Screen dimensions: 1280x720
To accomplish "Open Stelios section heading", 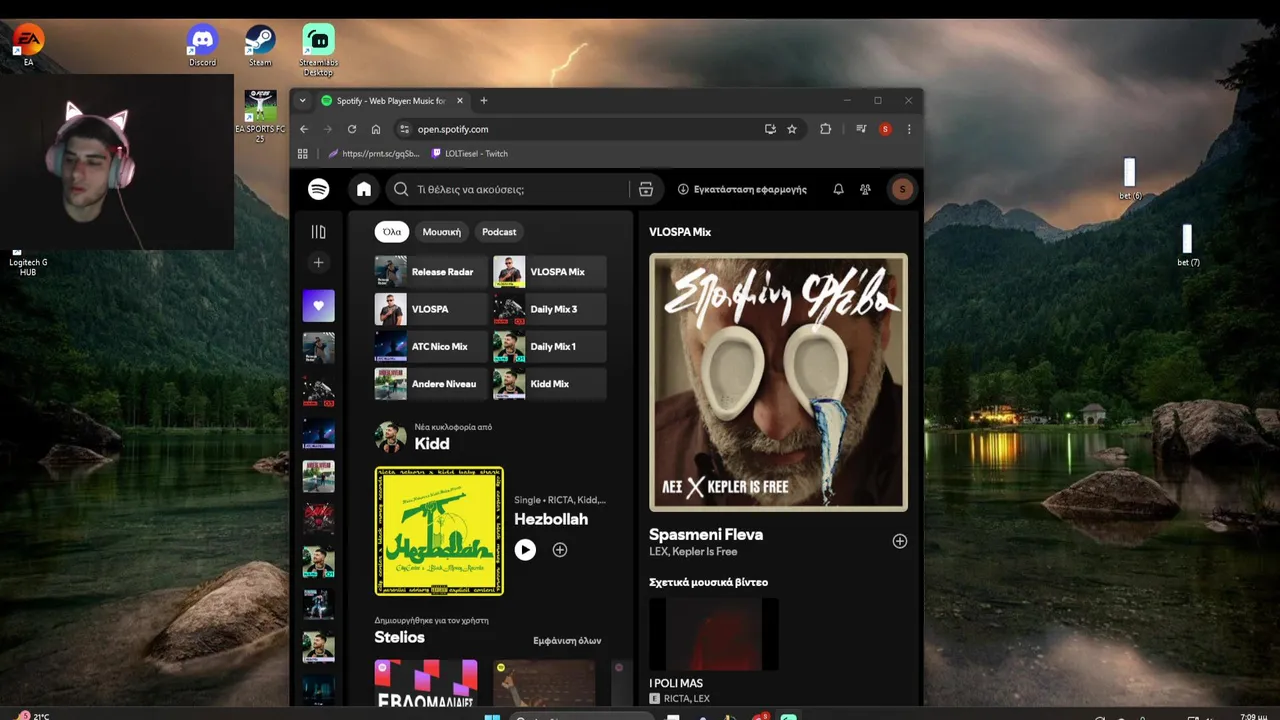I will coord(399,637).
